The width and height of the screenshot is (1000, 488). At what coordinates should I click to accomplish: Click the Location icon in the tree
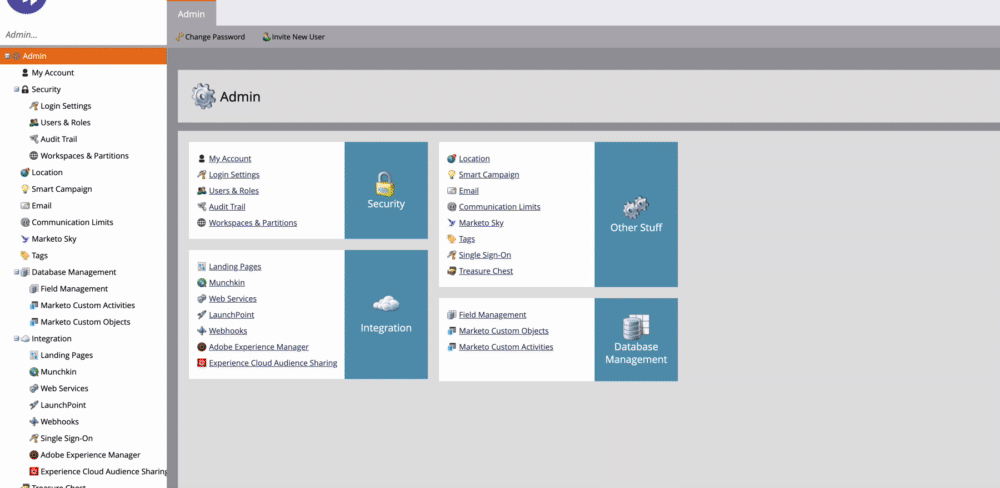tap(25, 172)
